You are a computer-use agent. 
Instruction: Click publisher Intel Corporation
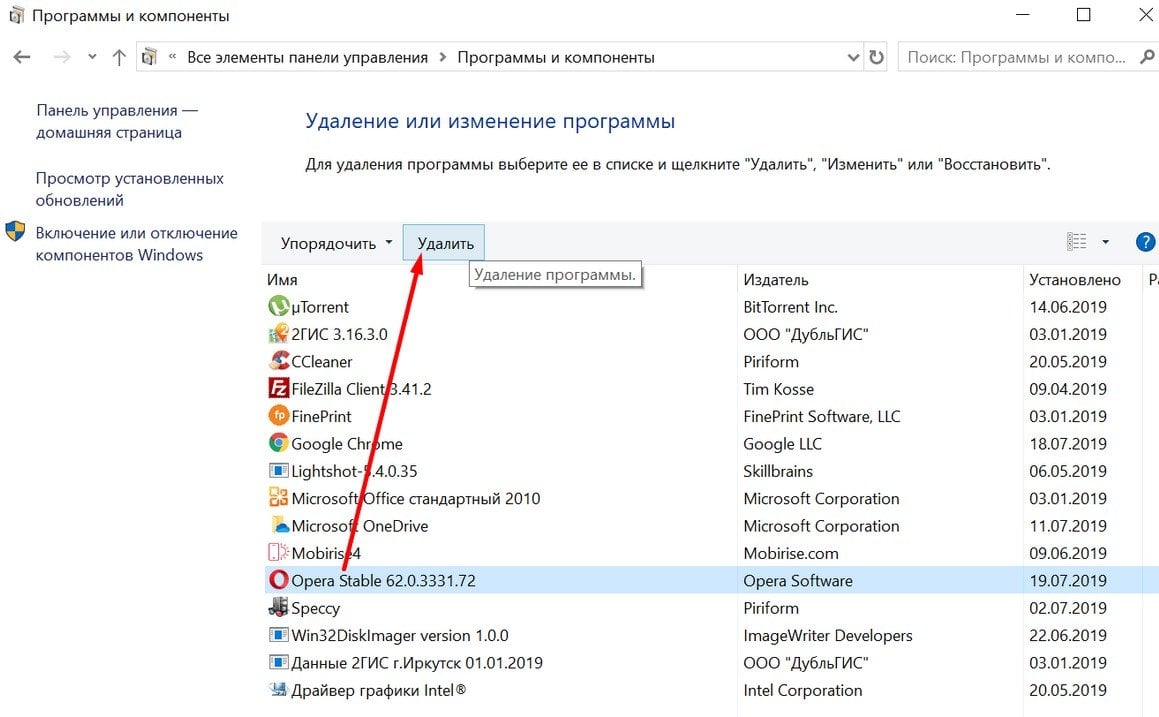click(x=802, y=689)
